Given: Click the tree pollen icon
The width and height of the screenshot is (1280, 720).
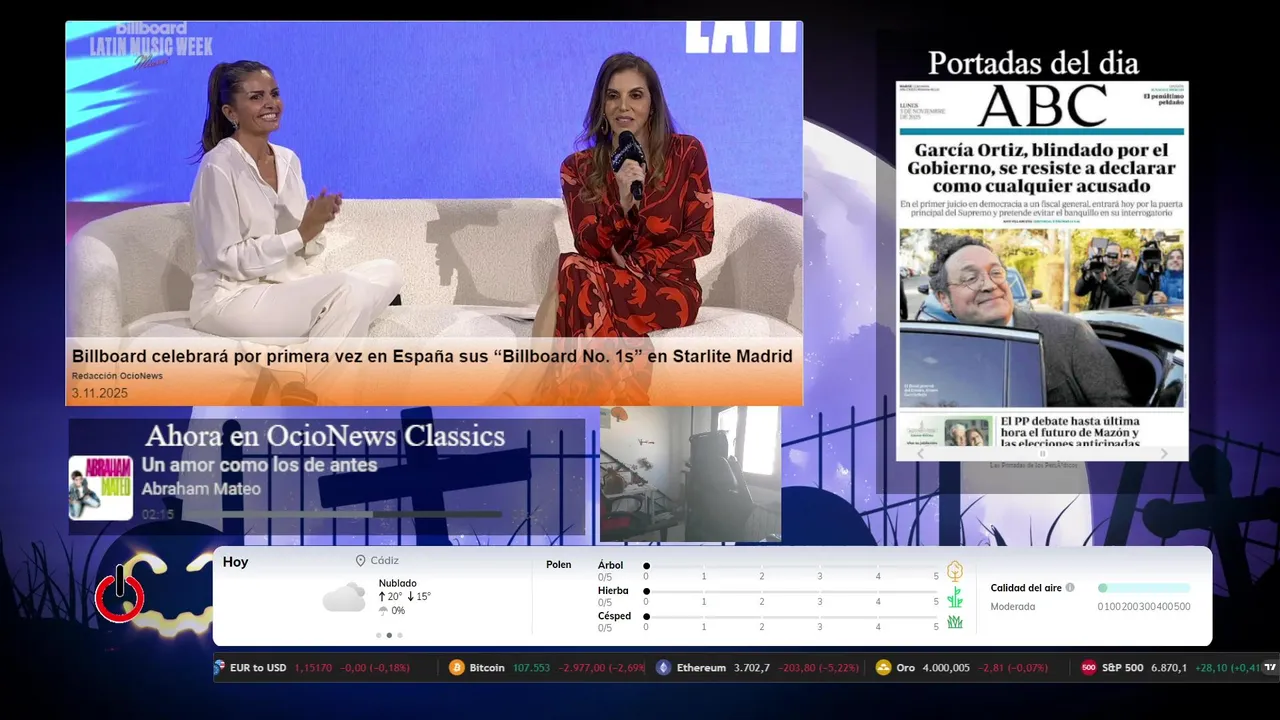Looking at the screenshot, I should click(x=955, y=571).
